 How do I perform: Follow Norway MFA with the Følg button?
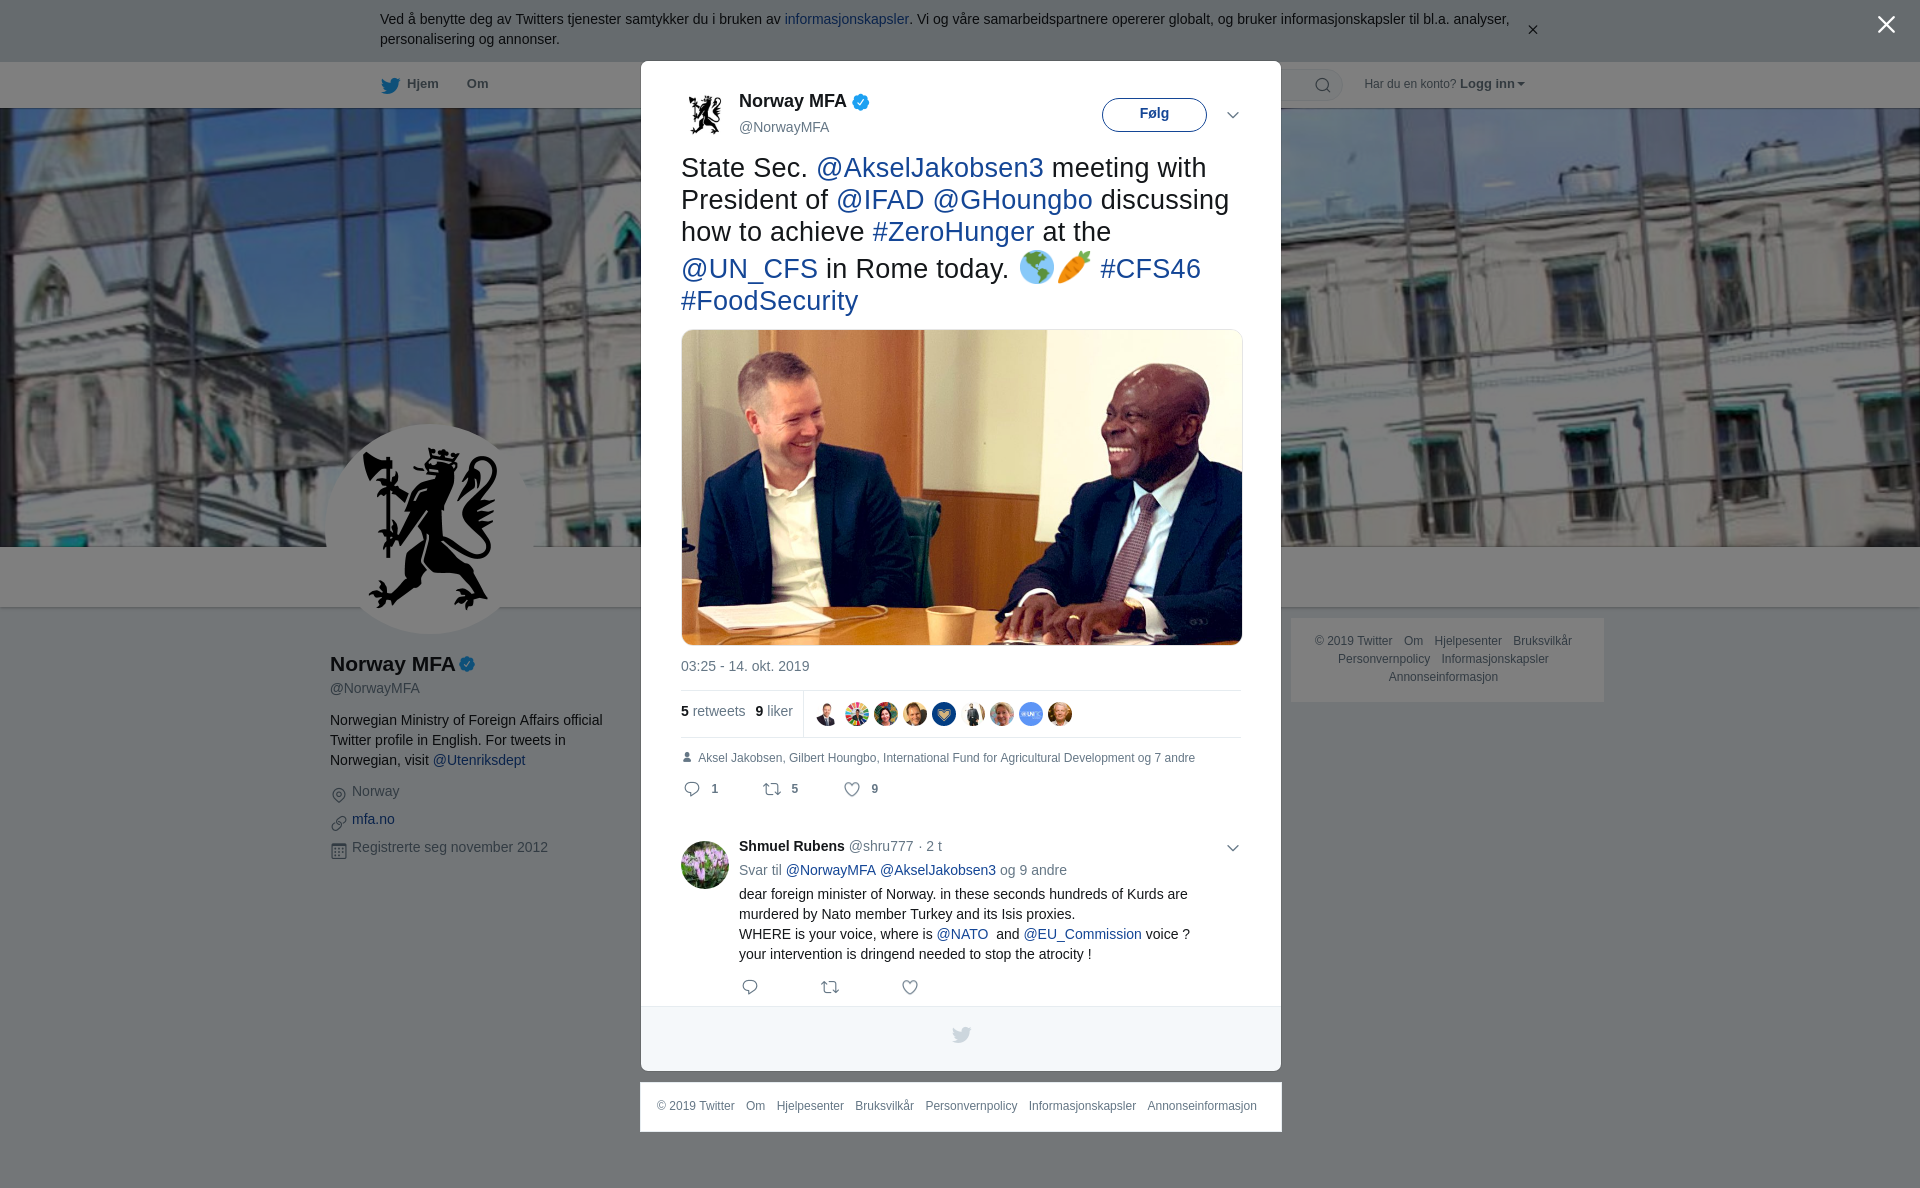(x=1154, y=114)
